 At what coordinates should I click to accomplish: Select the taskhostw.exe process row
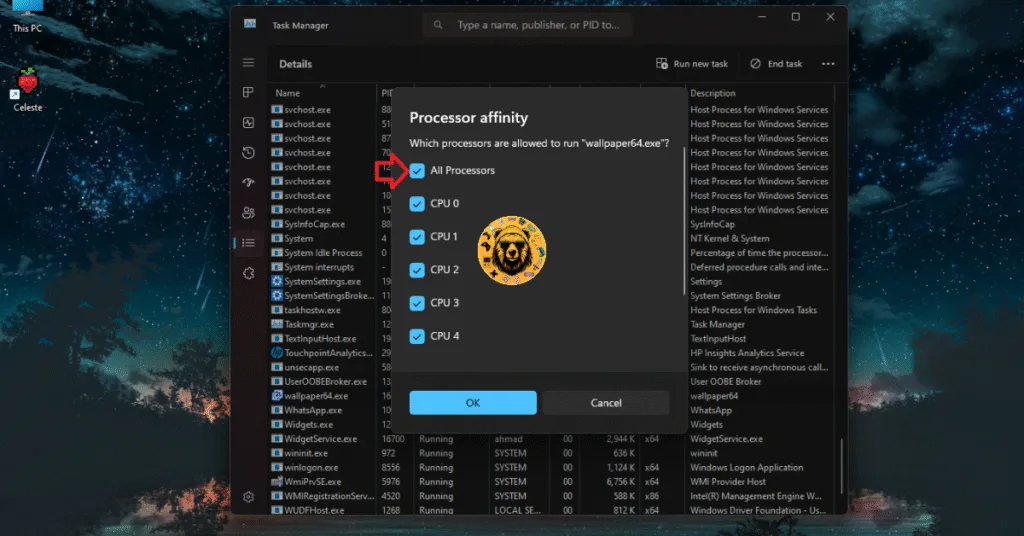(312, 310)
